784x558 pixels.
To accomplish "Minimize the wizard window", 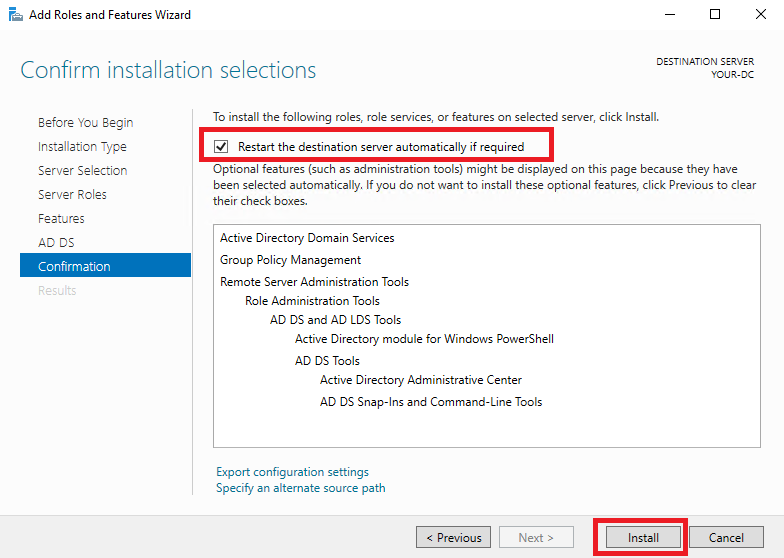I will coord(670,14).
